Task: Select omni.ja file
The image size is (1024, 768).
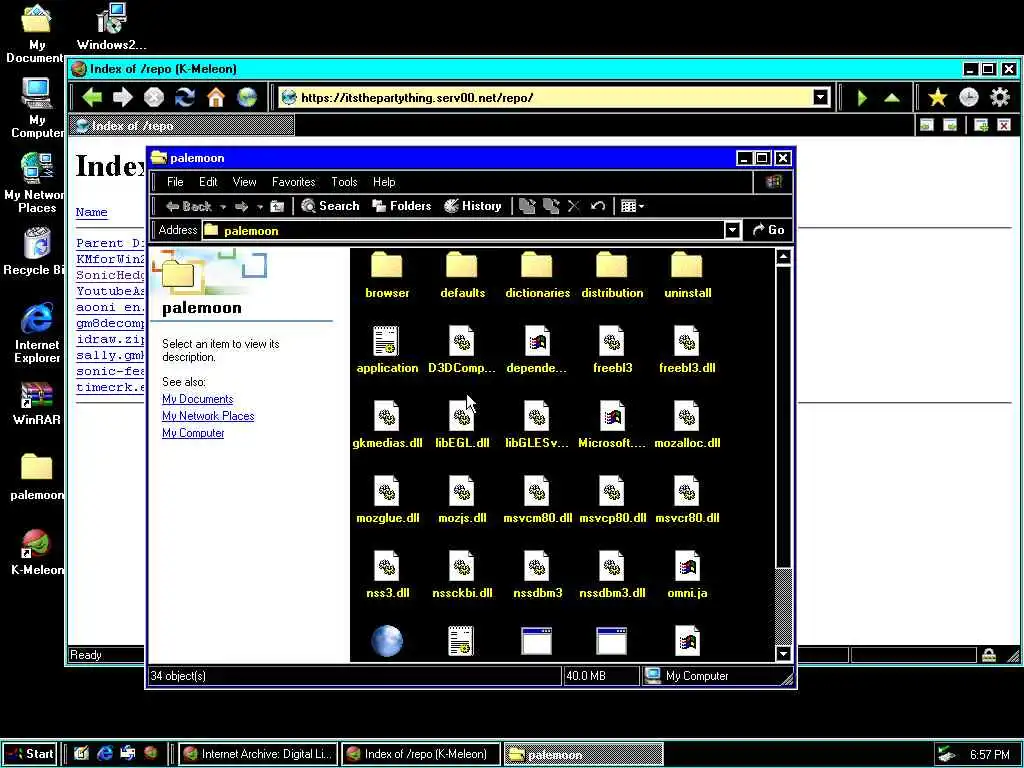Action: tap(687, 575)
